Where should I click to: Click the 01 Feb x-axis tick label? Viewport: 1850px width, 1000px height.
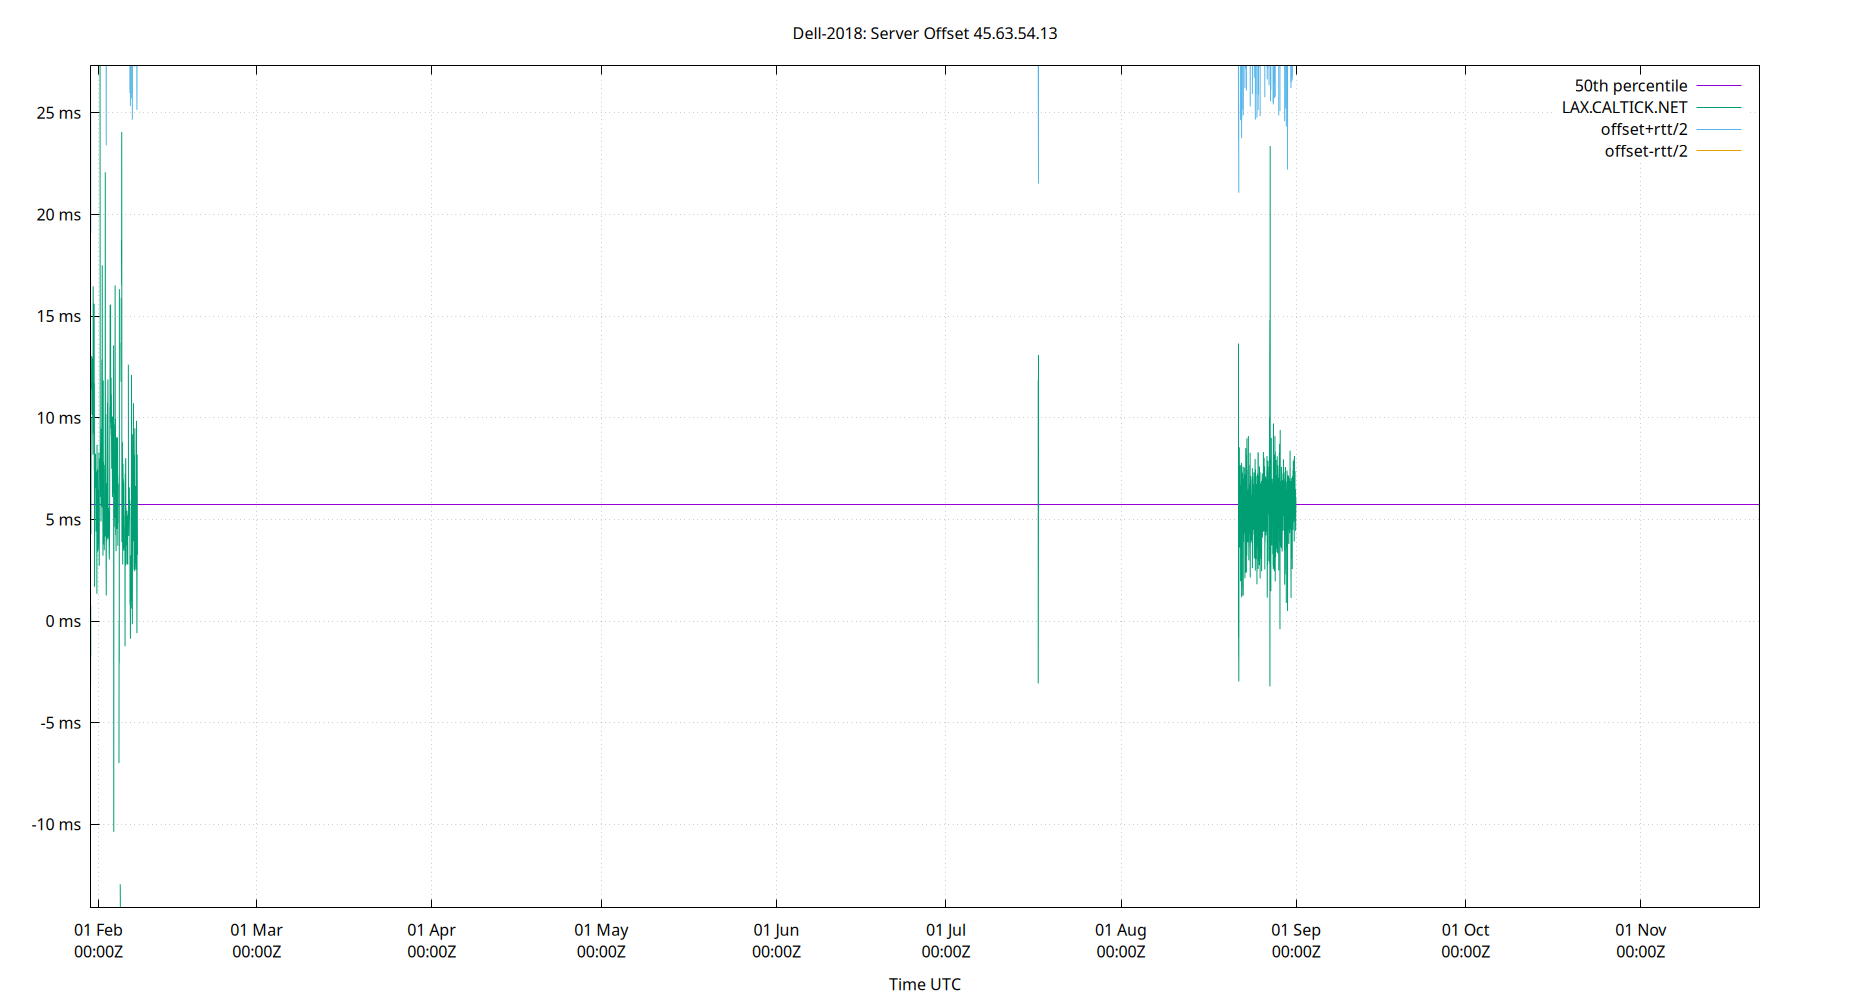[x=98, y=940]
